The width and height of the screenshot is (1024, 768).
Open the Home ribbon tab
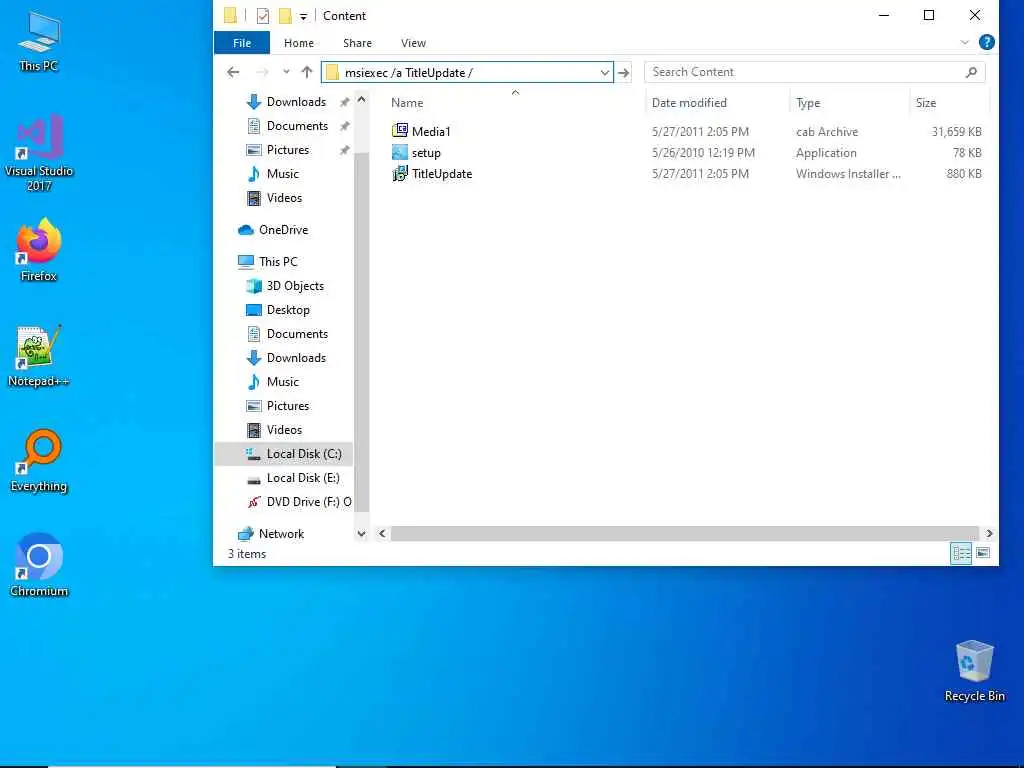[x=299, y=42]
